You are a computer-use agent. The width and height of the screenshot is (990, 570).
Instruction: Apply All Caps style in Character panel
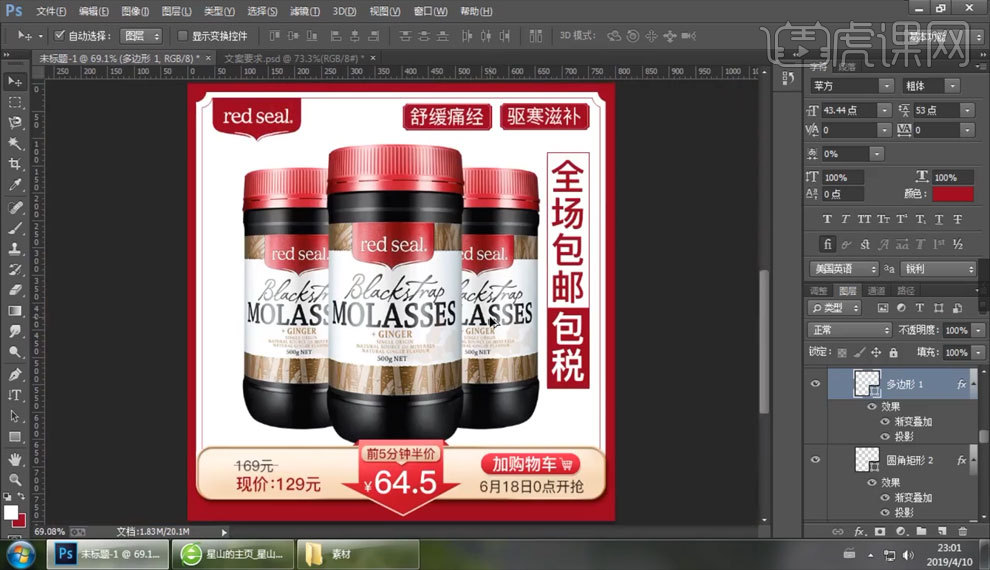tap(864, 219)
